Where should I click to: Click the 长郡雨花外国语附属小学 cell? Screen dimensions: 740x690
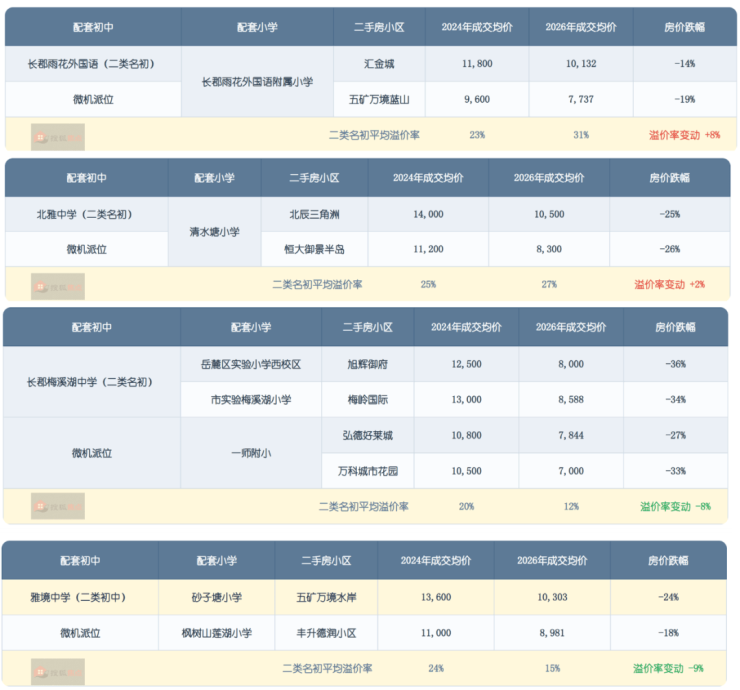tap(257, 82)
